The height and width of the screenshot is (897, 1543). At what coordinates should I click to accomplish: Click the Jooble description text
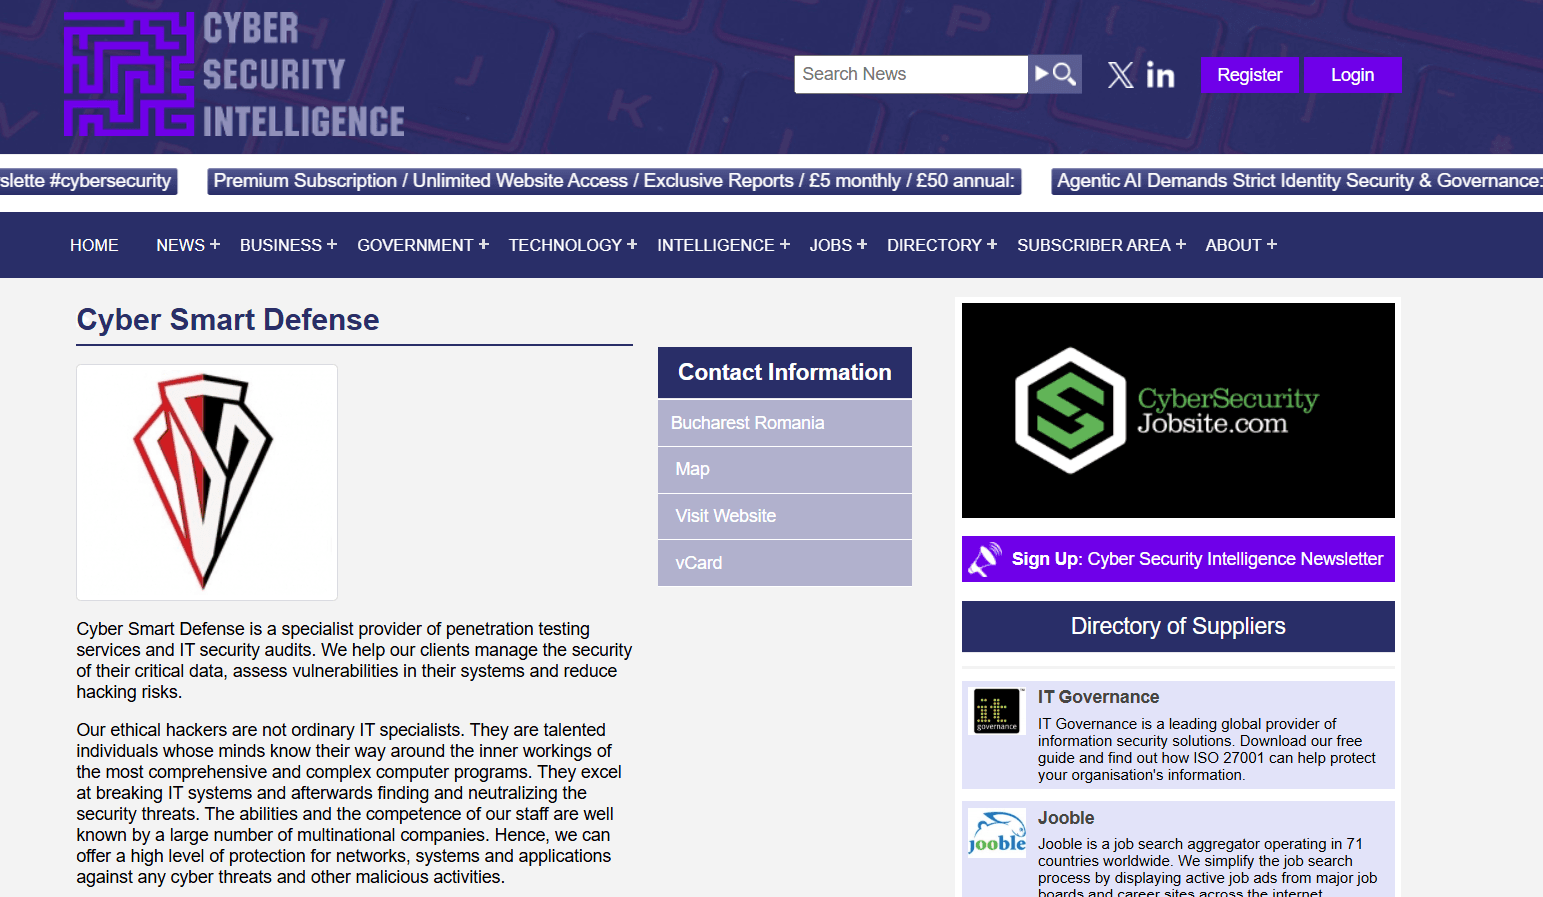click(1207, 866)
